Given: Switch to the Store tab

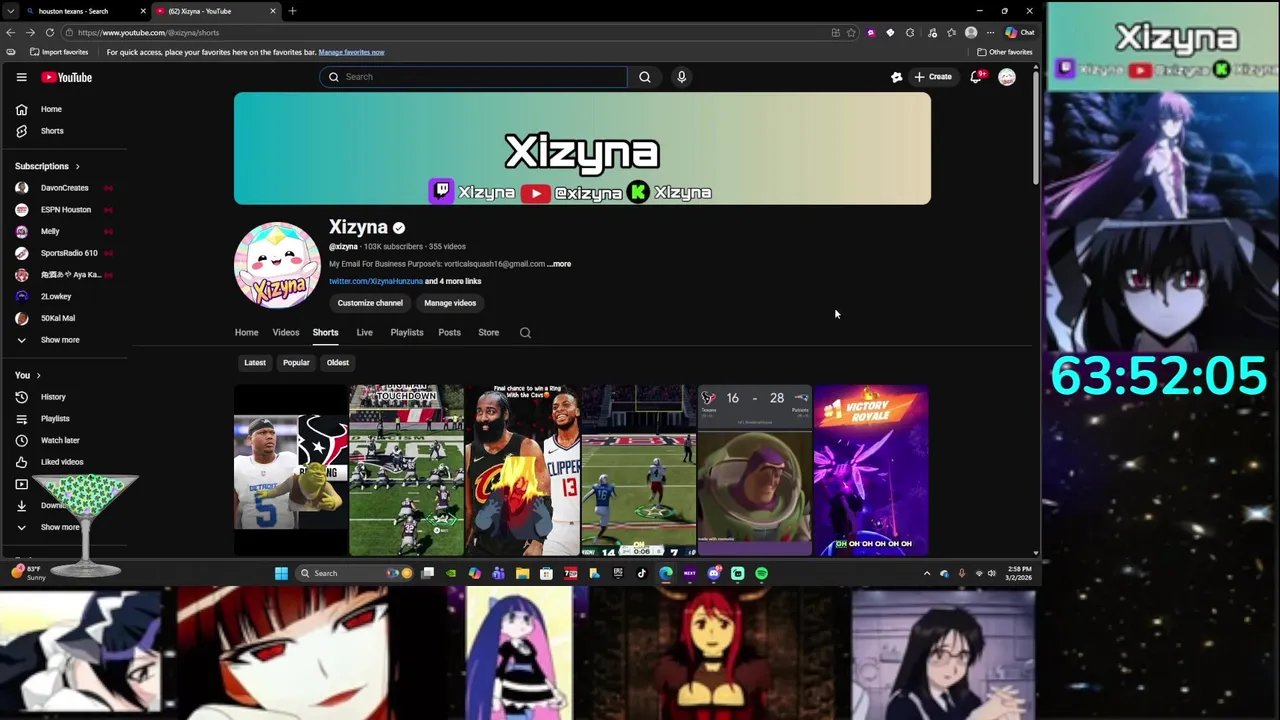Looking at the screenshot, I should (488, 332).
